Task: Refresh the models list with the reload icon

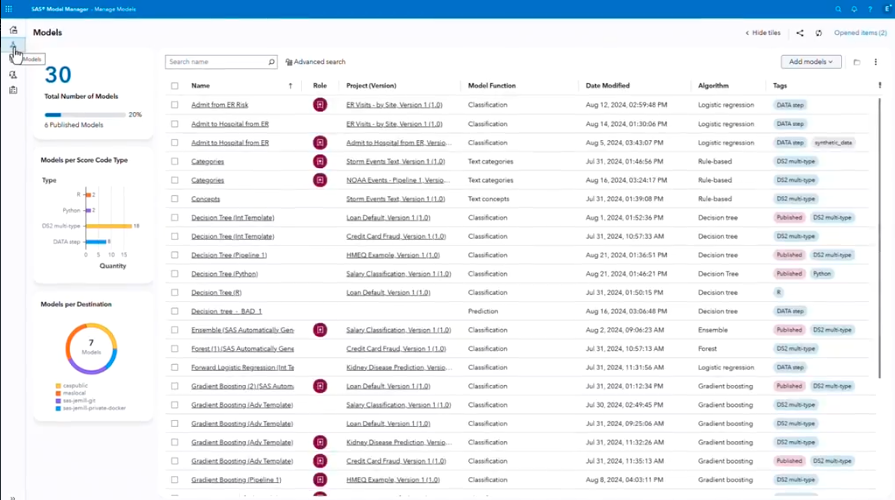Action: point(819,33)
